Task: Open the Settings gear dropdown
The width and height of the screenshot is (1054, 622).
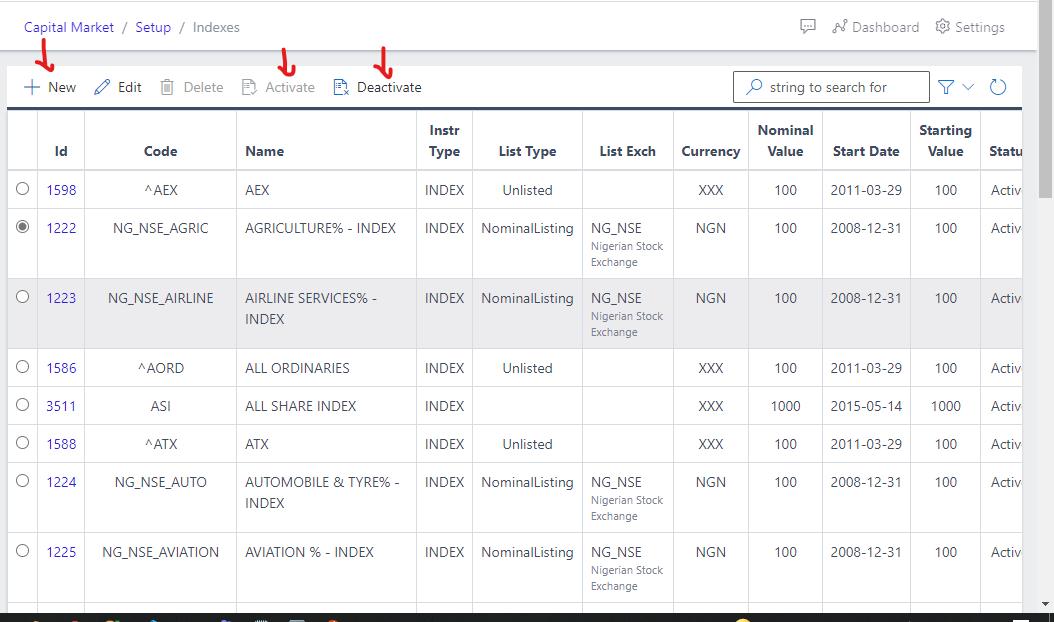Action: point(969,27)
